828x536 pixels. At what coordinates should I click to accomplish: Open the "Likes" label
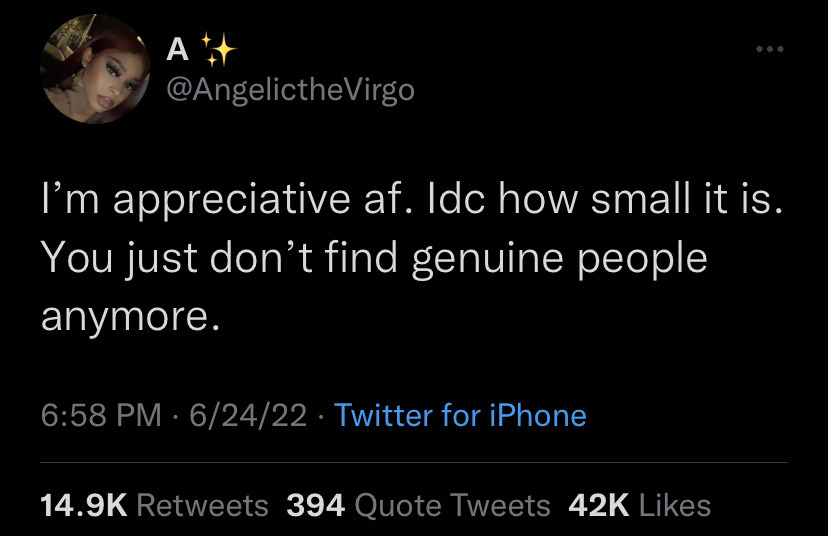click(x=675, y=505)
